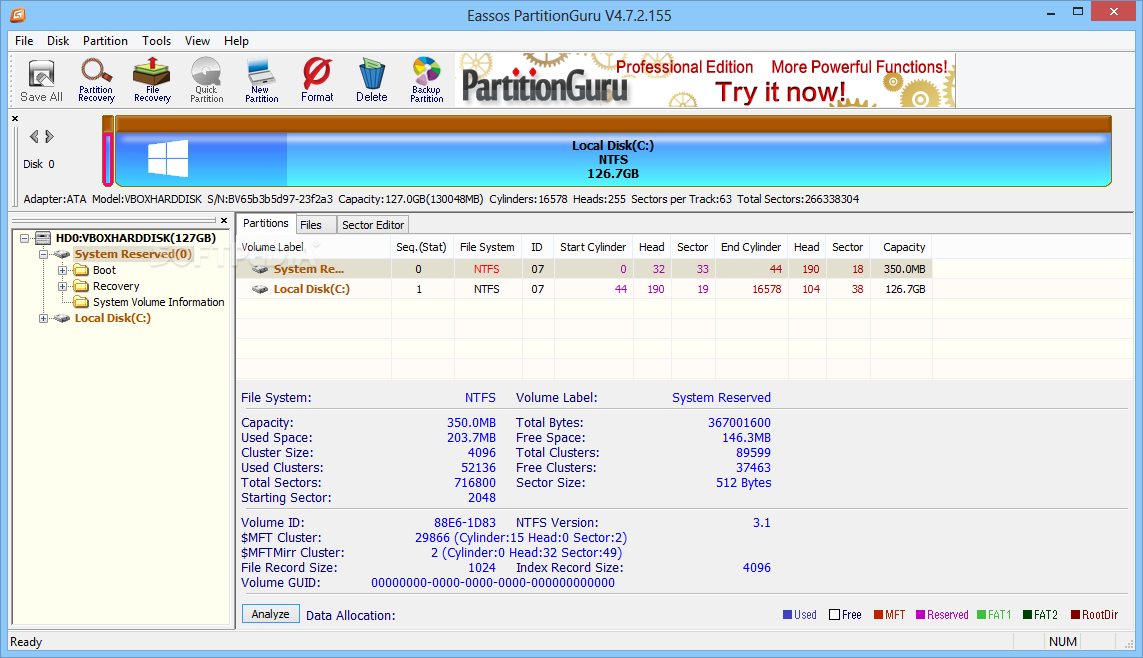Create a New Partition
This screenshot has width=1143, height=658.
click(261, 81)
